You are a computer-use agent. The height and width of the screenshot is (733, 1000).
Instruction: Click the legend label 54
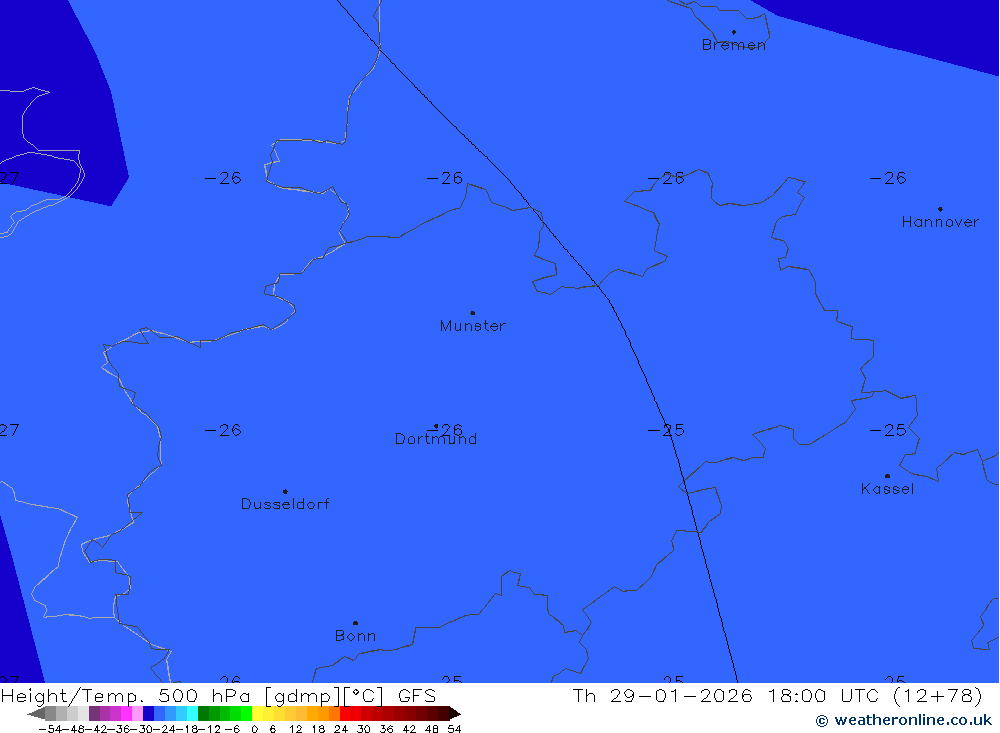pyautogui.click(x=454, y=729)
